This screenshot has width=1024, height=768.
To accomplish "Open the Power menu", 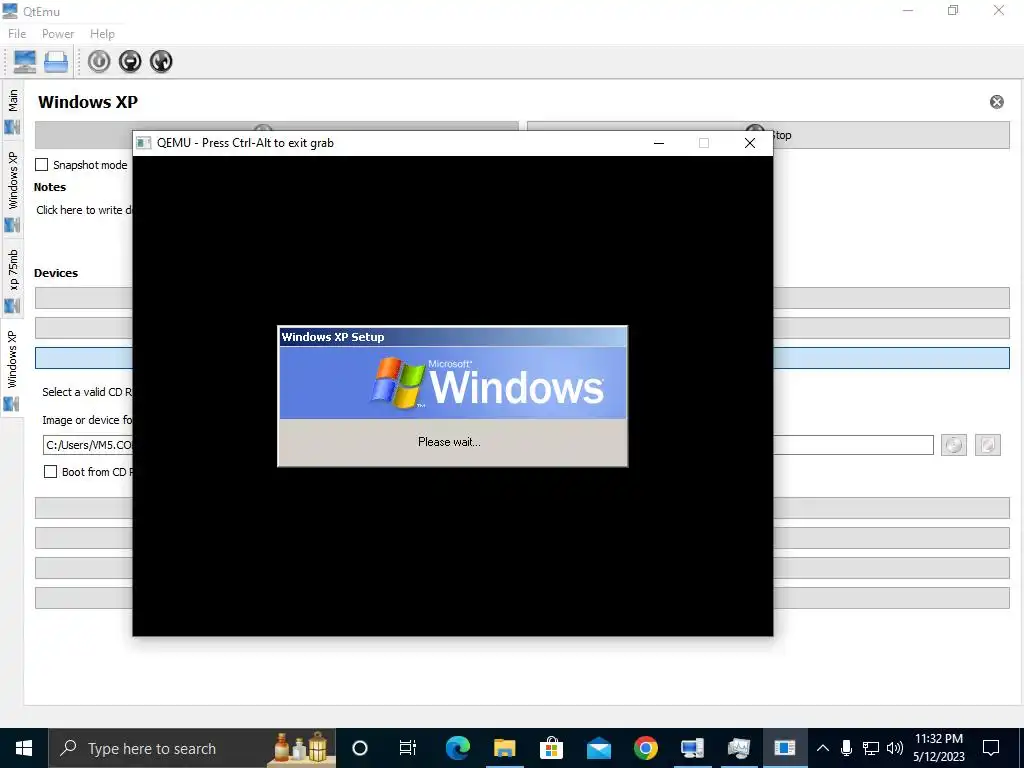I will (x=58, y=34).
